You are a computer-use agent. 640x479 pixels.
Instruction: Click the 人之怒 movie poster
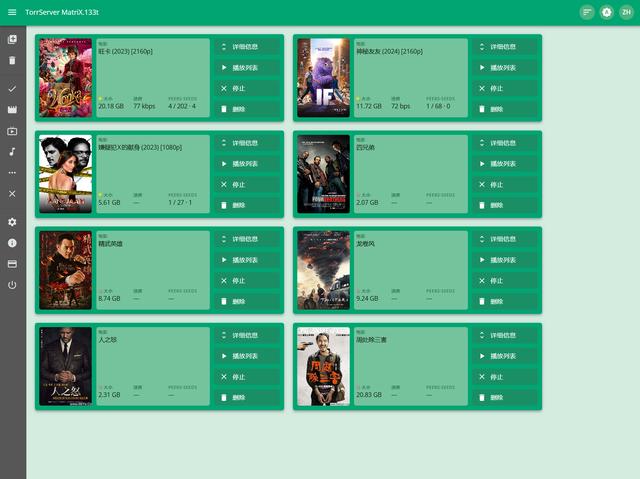tap(65, 366)
